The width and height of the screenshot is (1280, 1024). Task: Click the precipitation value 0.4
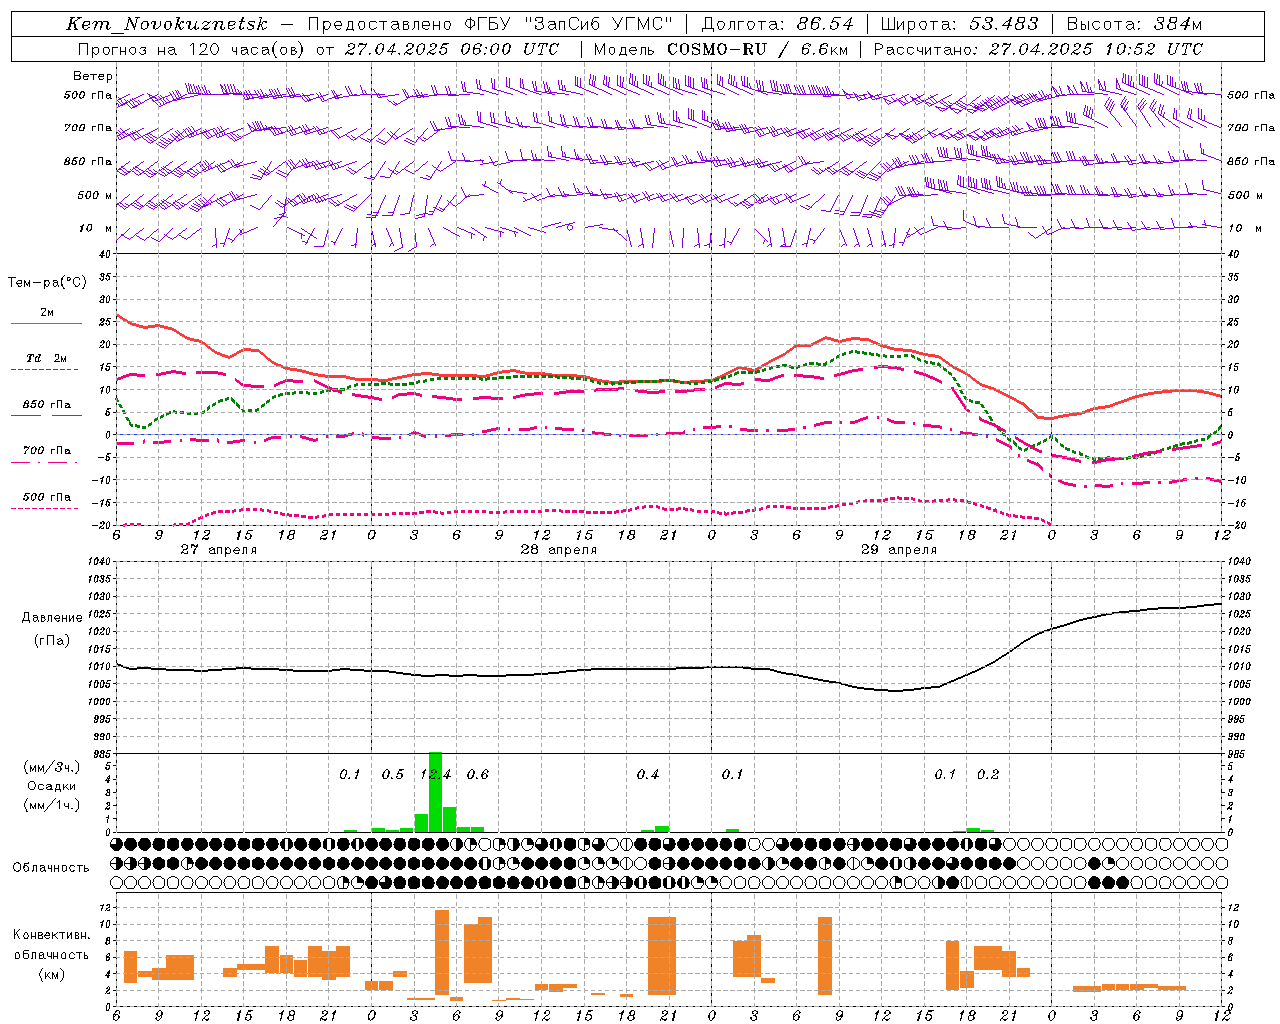coord(648,775)
